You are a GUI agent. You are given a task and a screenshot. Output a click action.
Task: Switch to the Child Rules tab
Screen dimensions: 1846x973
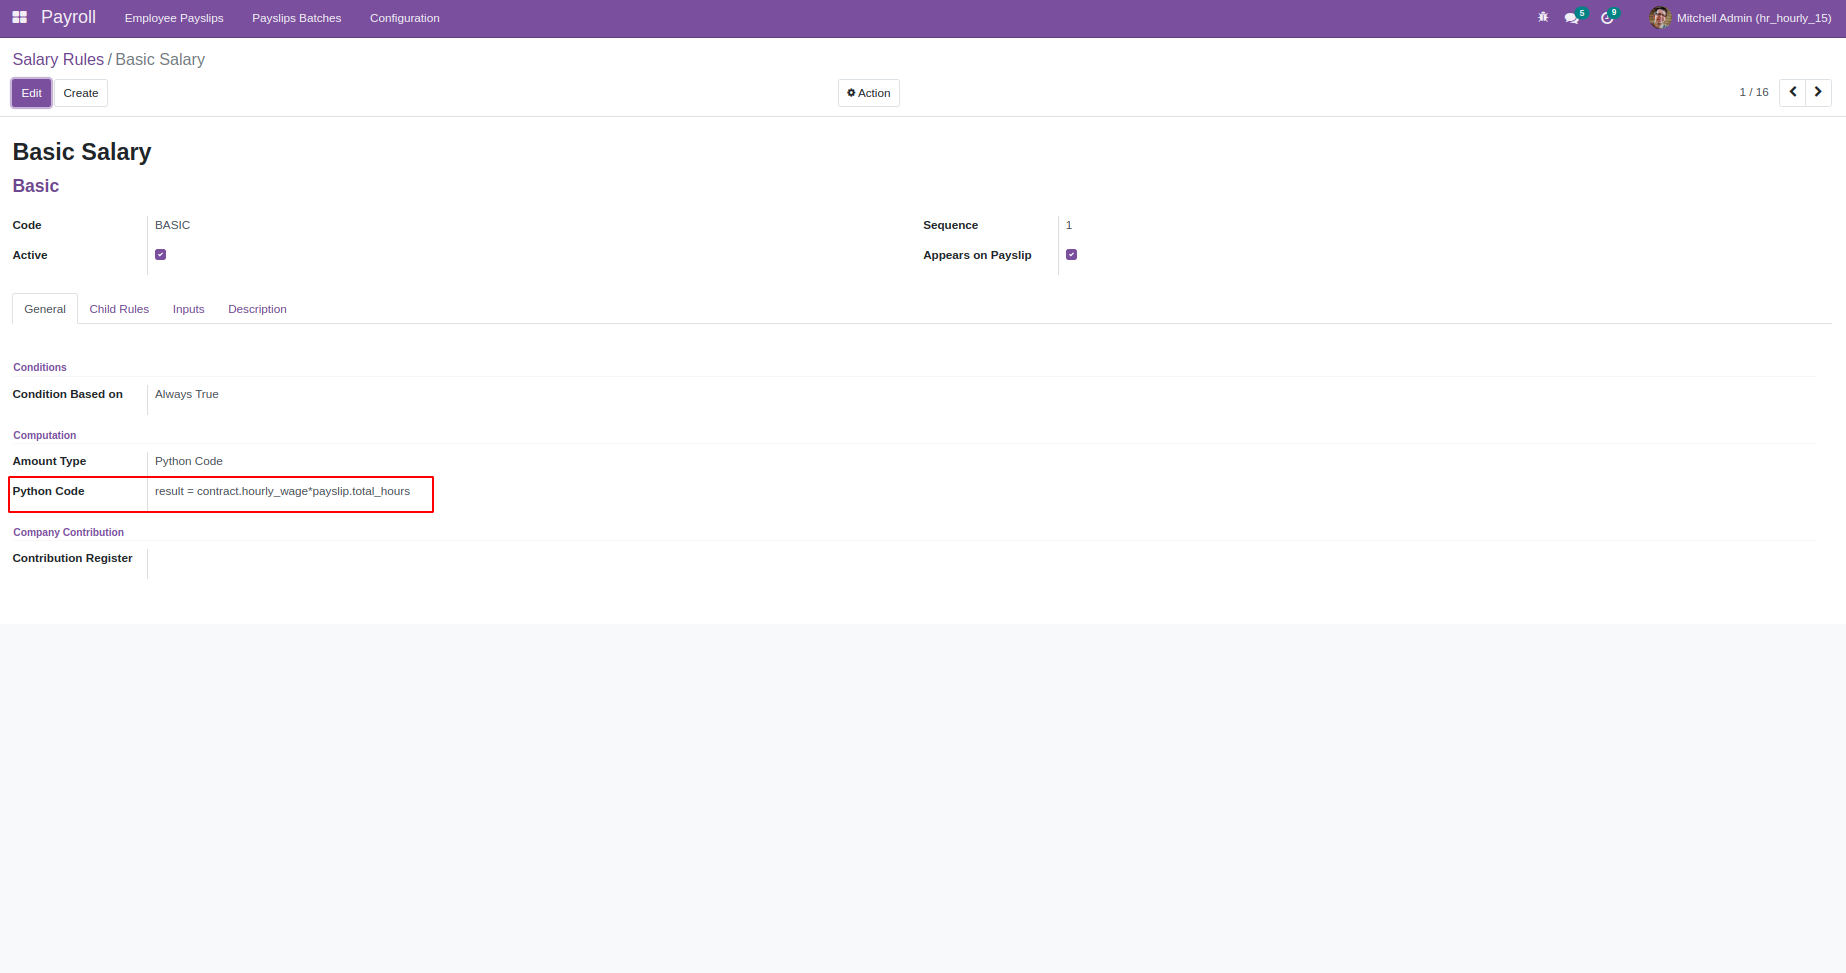119,309
